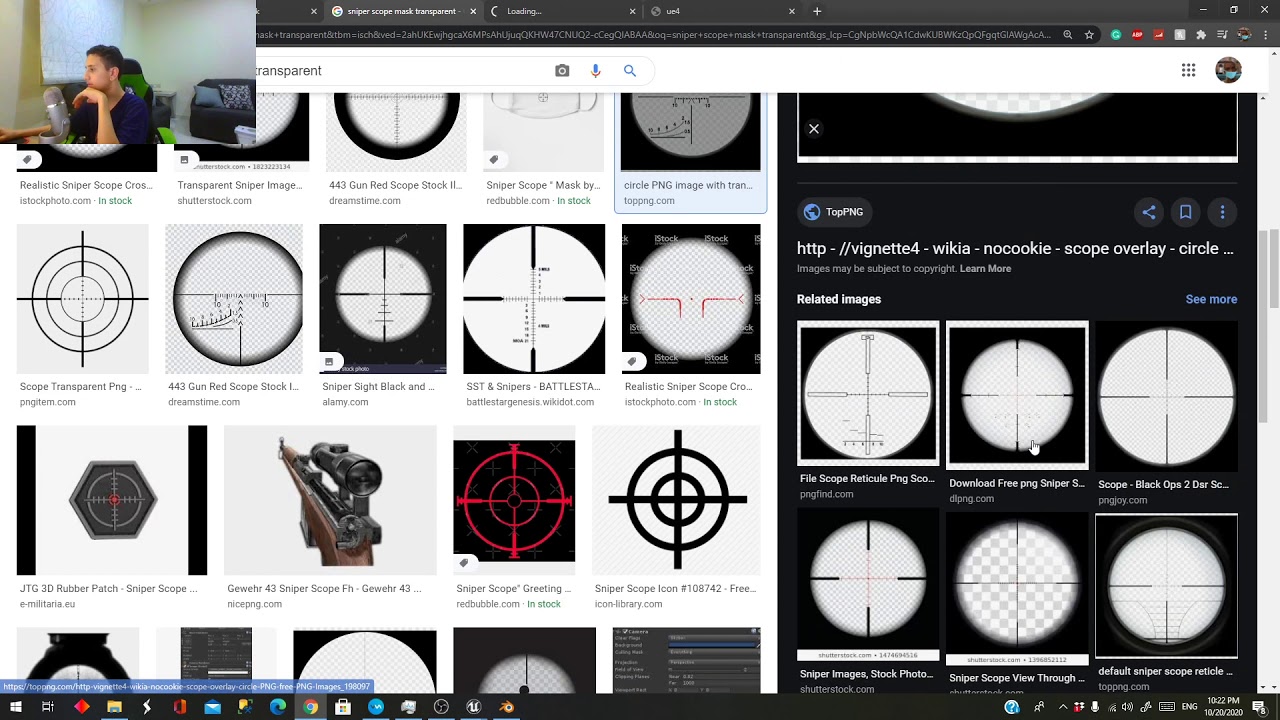Switch to Unreal Engine on the taskbar
1280x720 pixels.
click(474, 707)
